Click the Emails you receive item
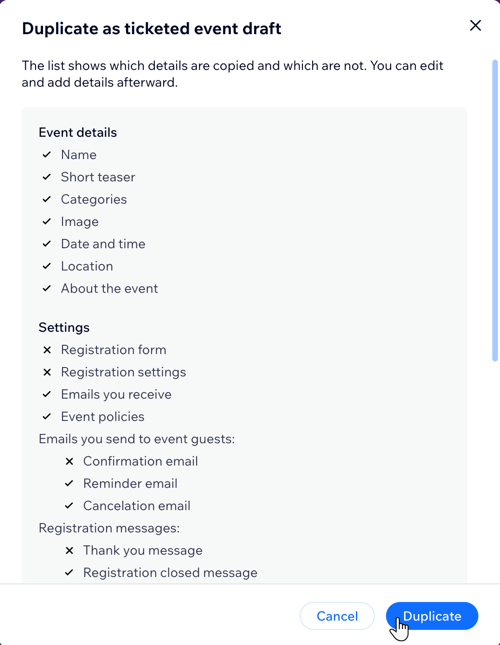 click(116, 394)
